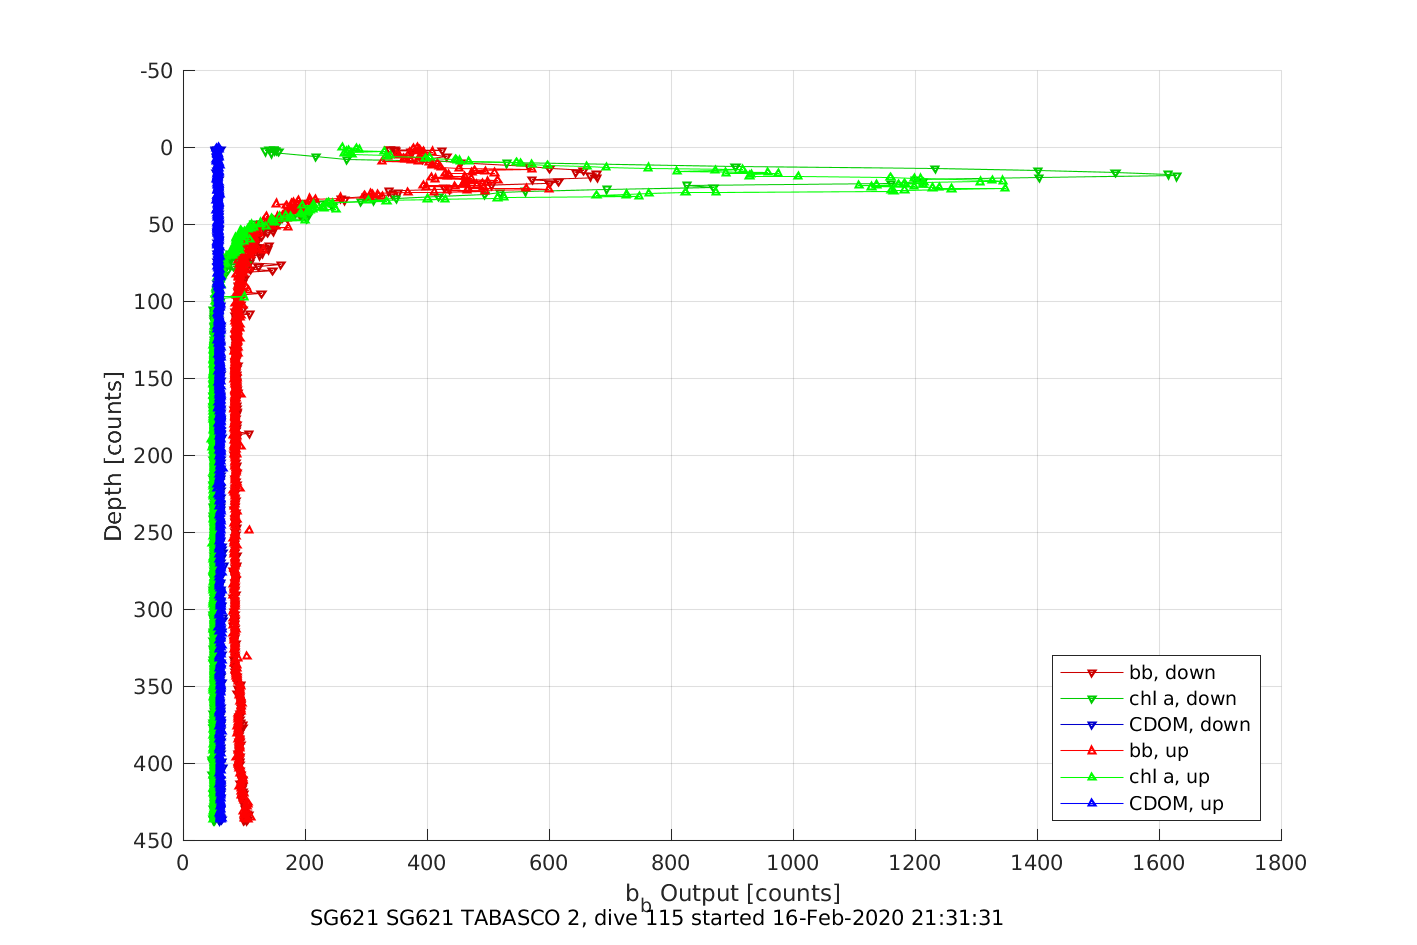
Task: Click the red up-triangle marker beside 'bb, up'
Action: [x=1092, y=750]
